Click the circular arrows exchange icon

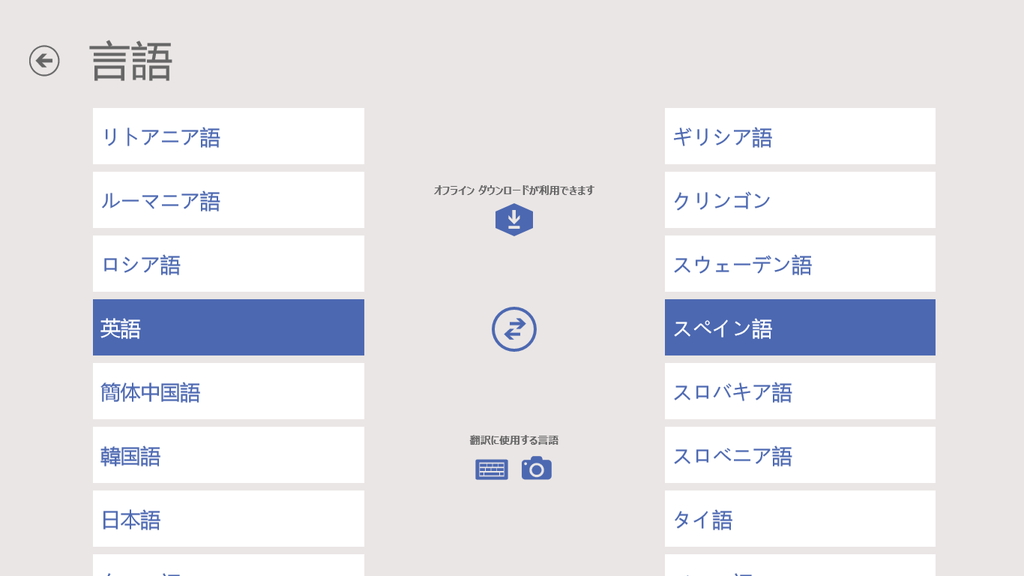tap(513, 327)
